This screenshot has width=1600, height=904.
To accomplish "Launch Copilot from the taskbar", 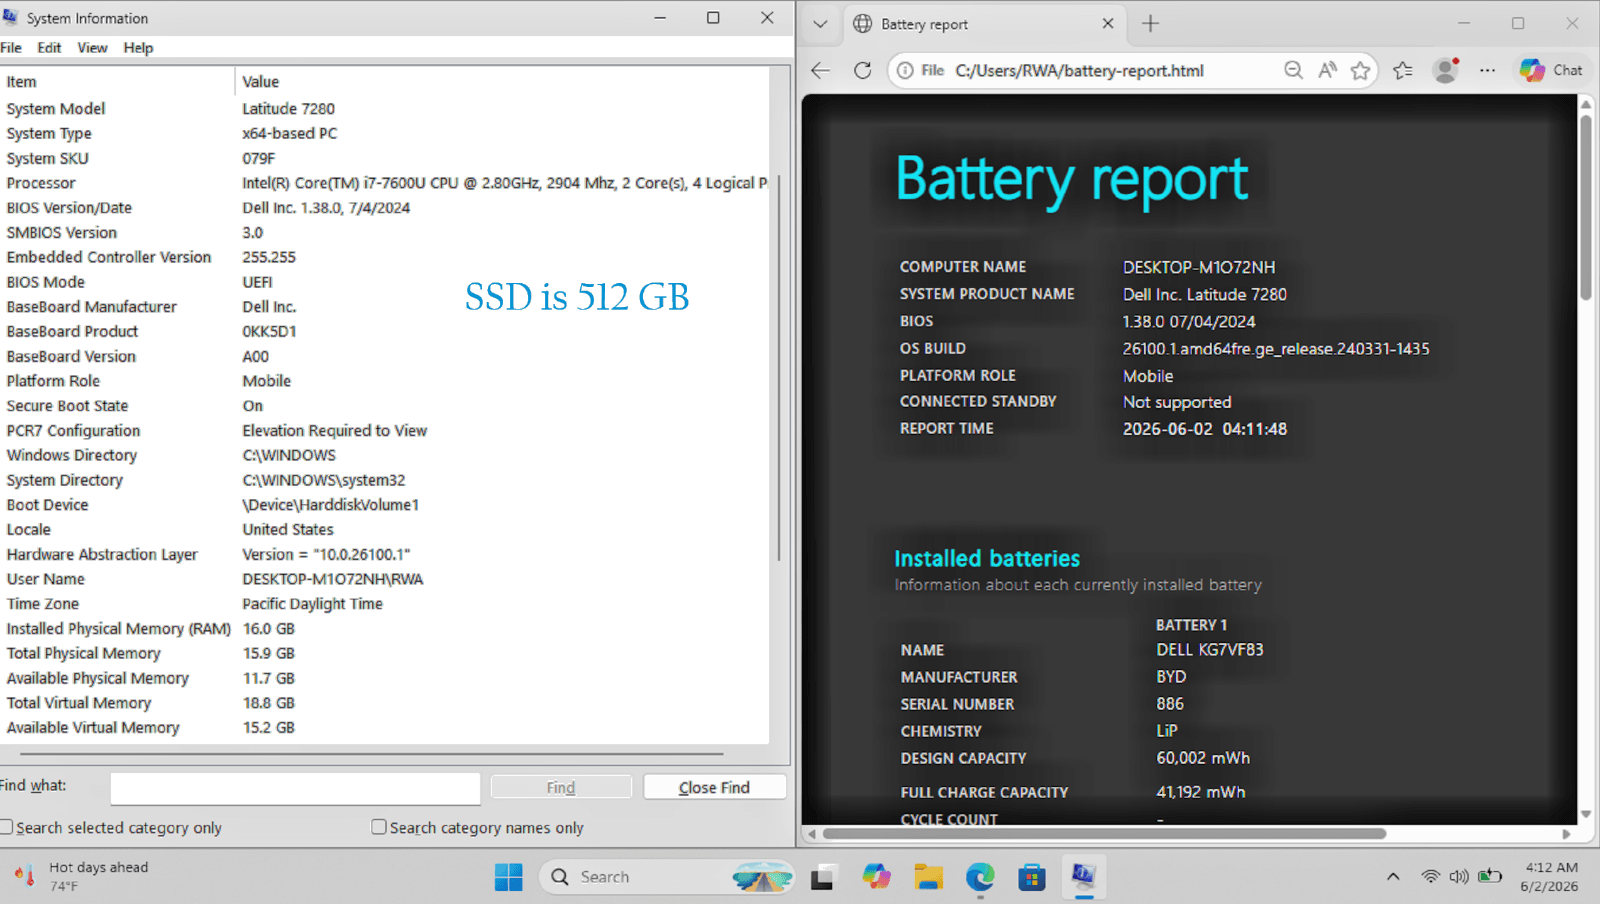I will pos(876,877).
